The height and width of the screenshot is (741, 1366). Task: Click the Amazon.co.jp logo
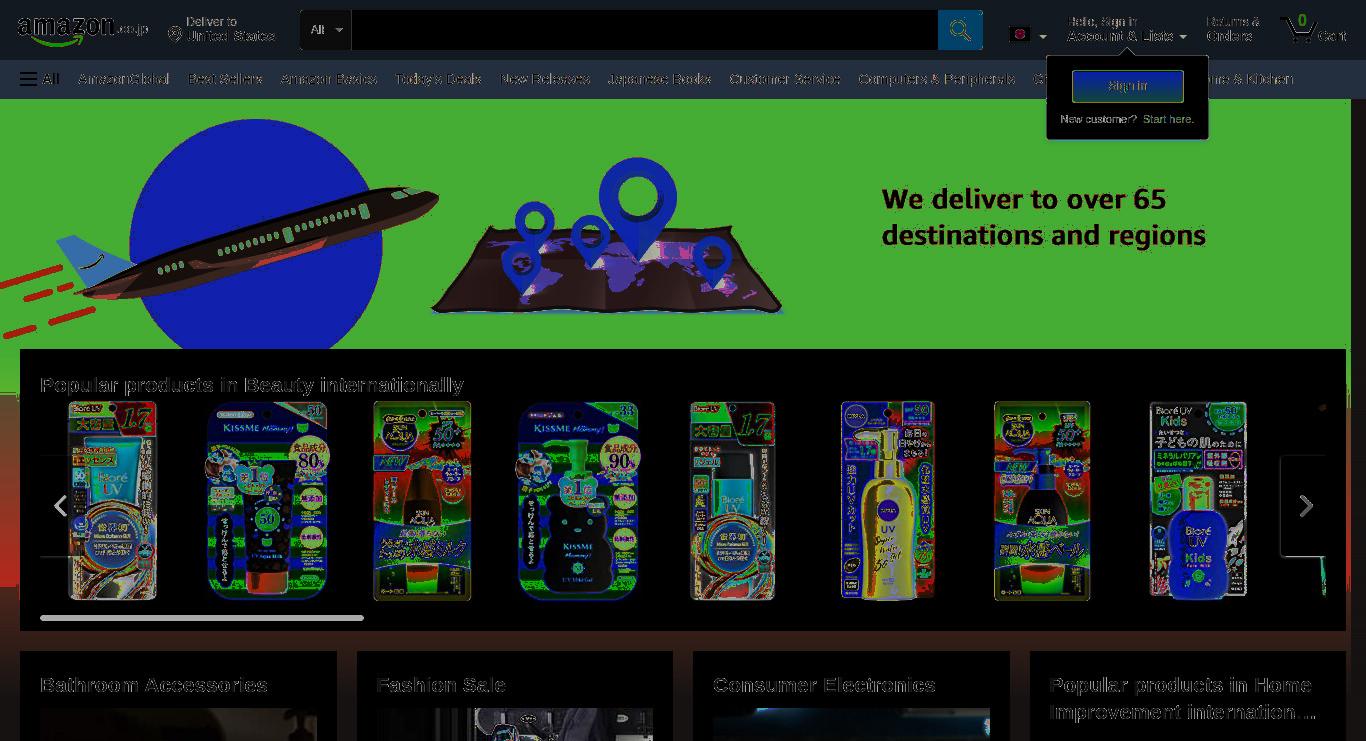tap(83, 30)
